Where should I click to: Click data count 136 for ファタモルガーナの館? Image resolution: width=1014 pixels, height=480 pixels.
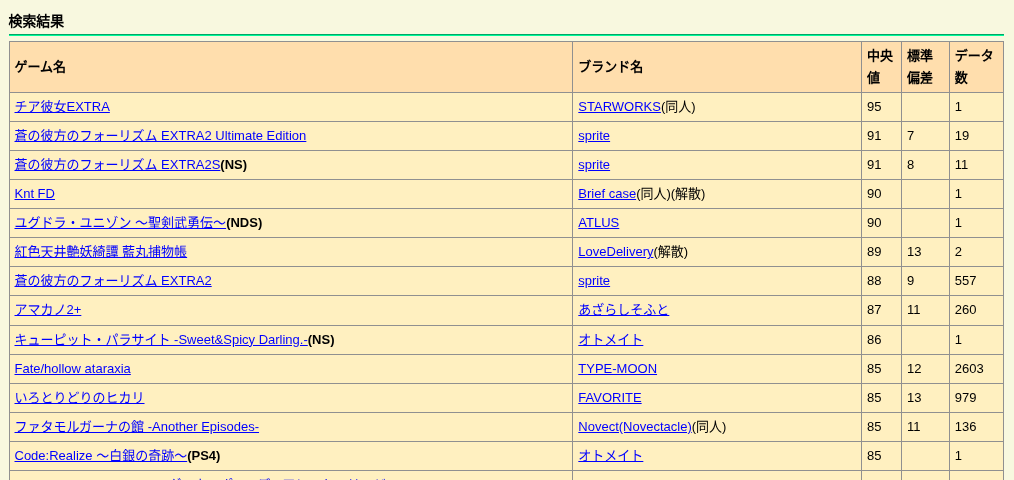(965, 427)
